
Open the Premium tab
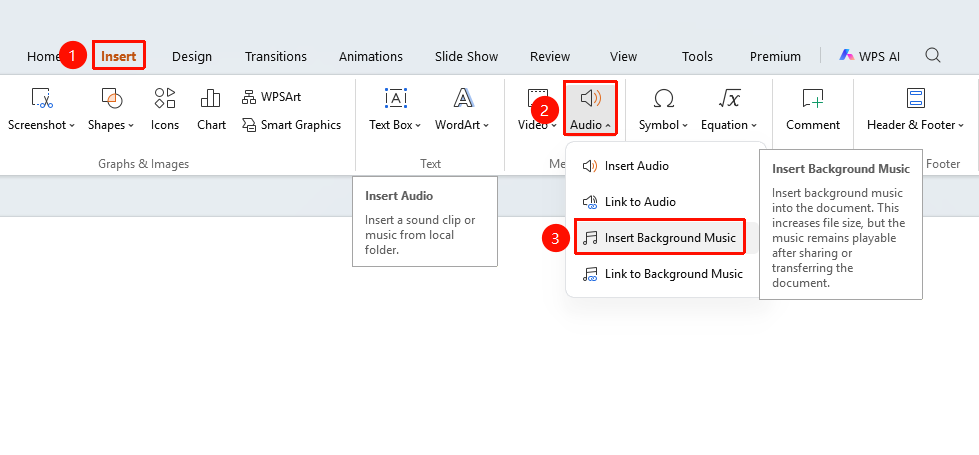point(775,56)
